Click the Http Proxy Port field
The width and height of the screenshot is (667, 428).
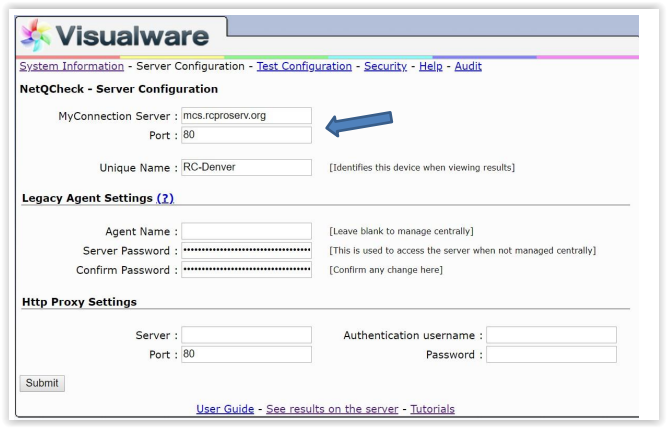(x=246, y=354)
